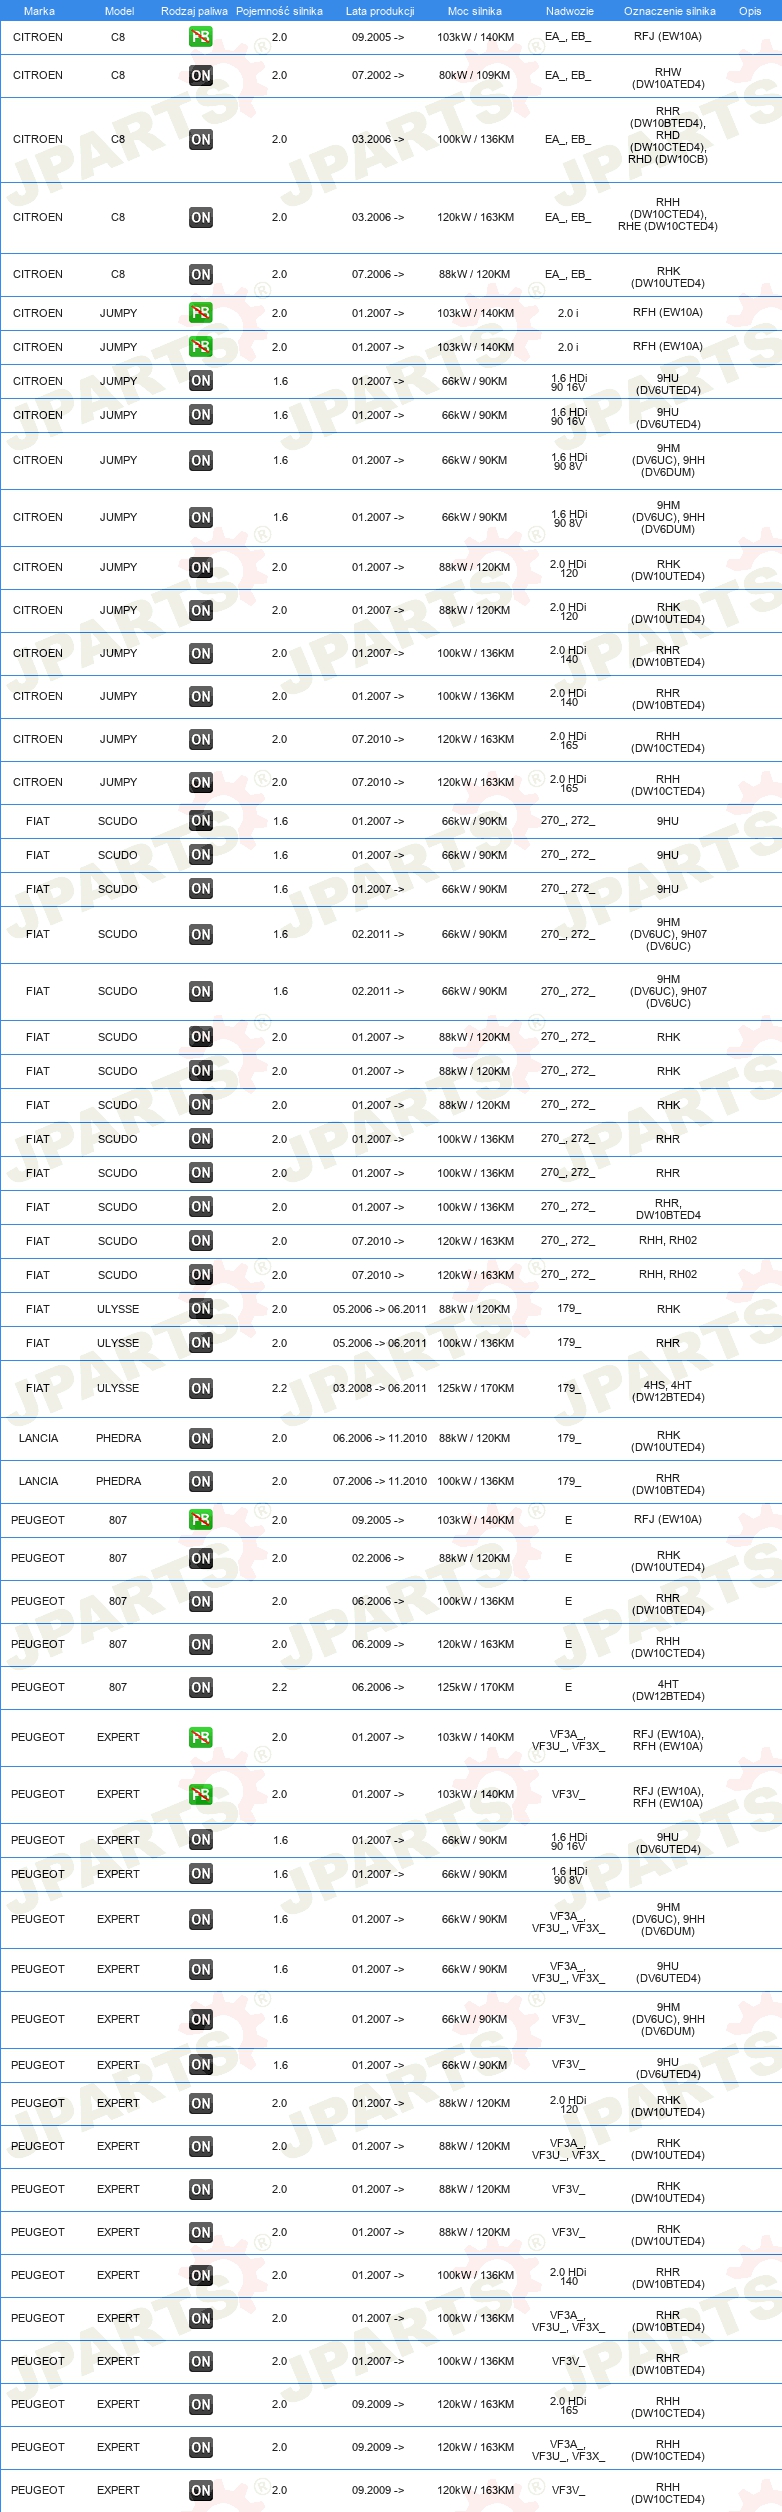The image size is (782, 2512).
Task: Click the RHR, DW10BTED4 Scudo engine cell
Action: (668, 1210)
